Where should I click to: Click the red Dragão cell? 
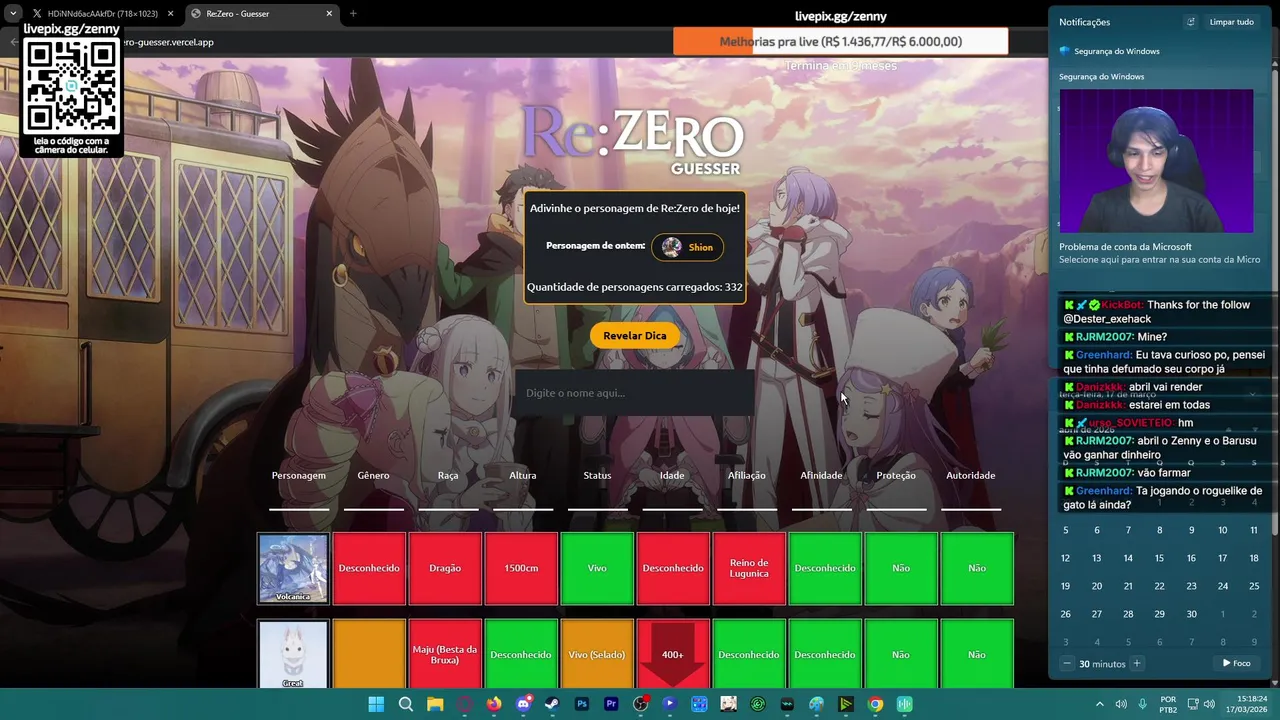[445, 568]
